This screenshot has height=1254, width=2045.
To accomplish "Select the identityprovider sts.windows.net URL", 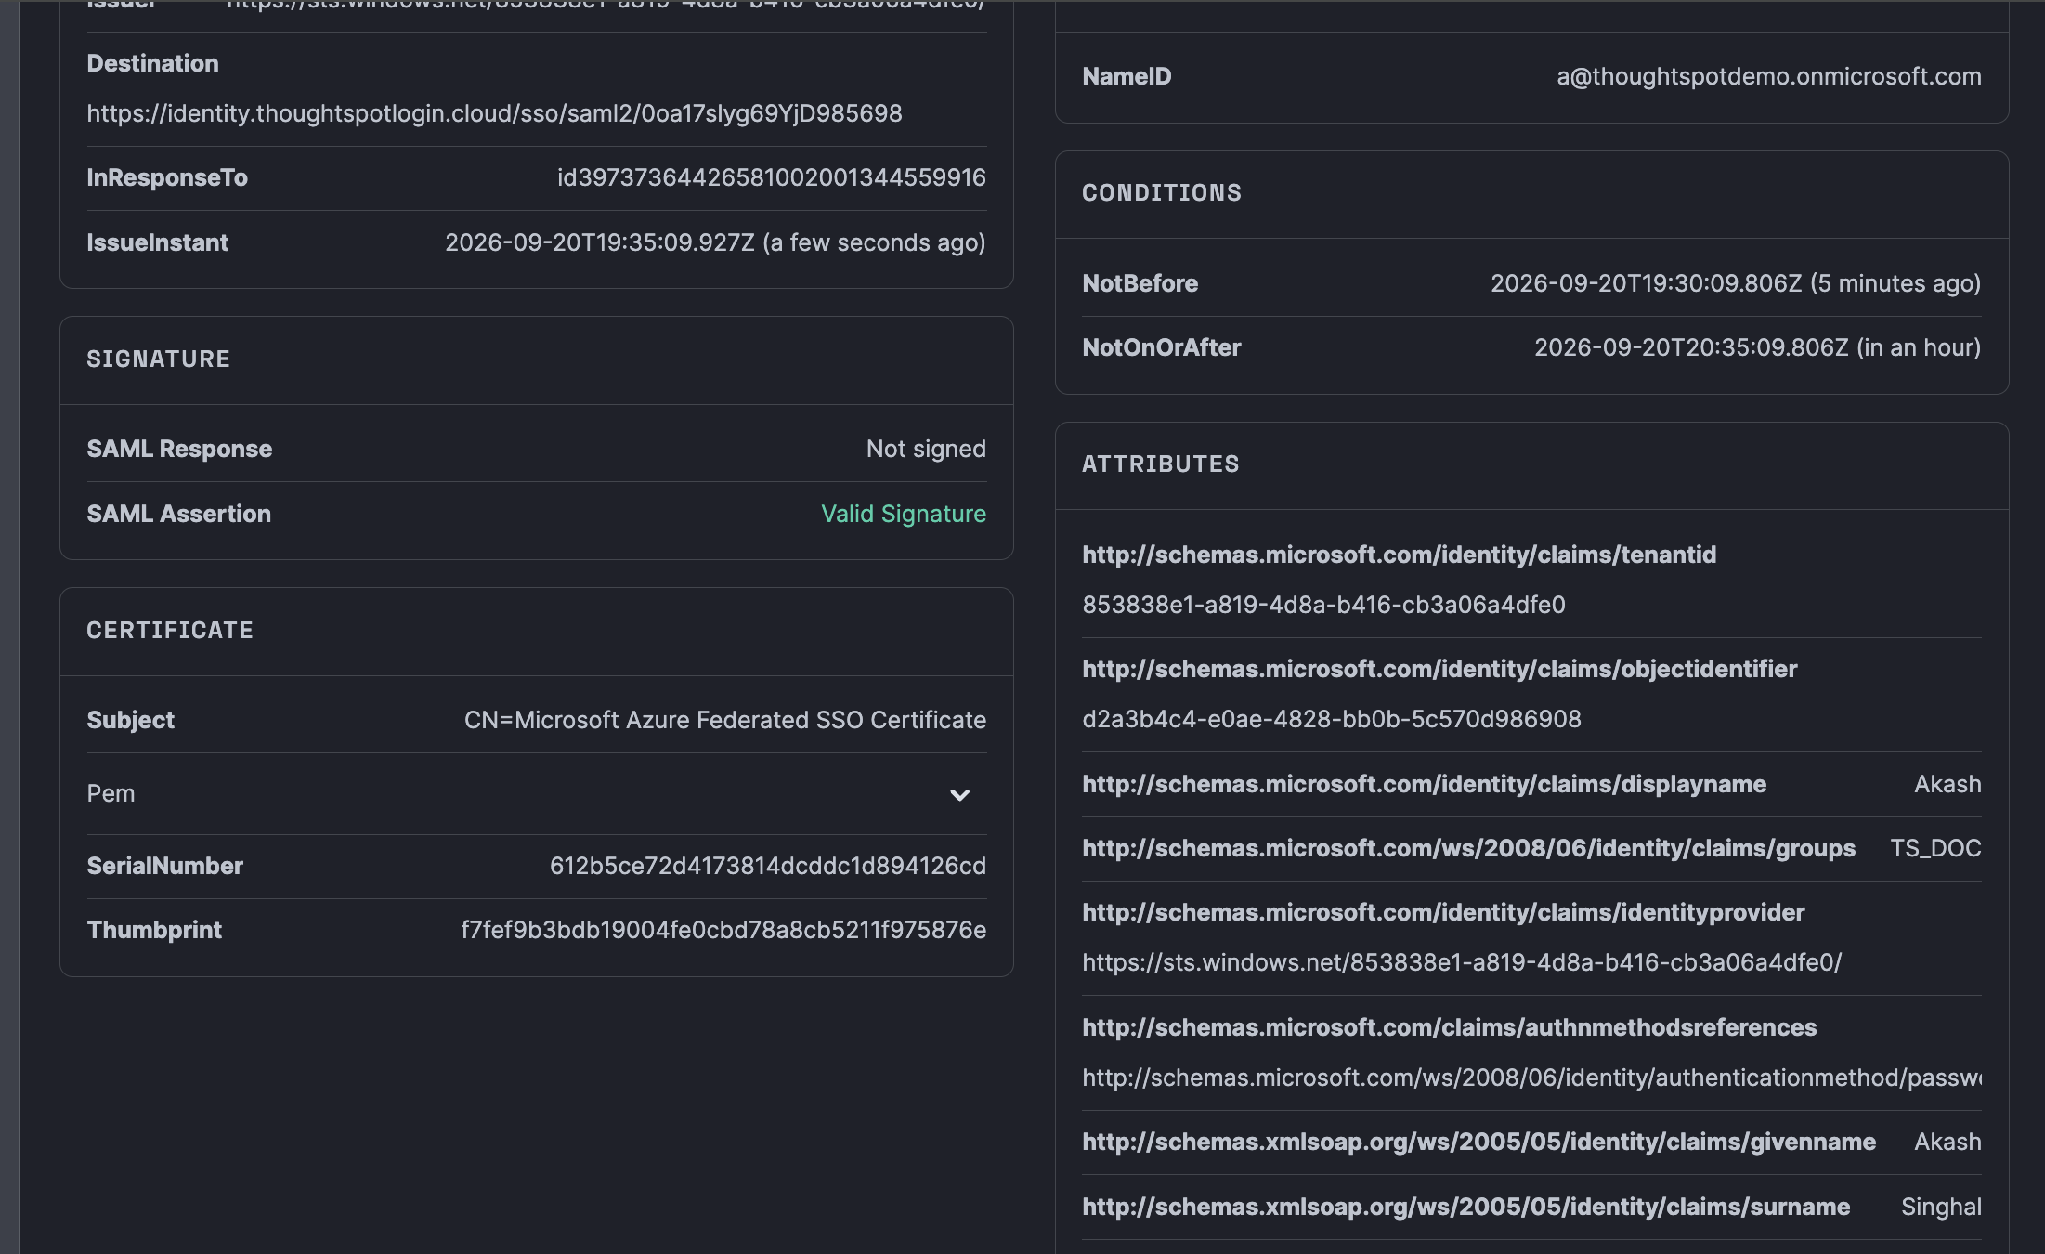I will click(1462, 963).
